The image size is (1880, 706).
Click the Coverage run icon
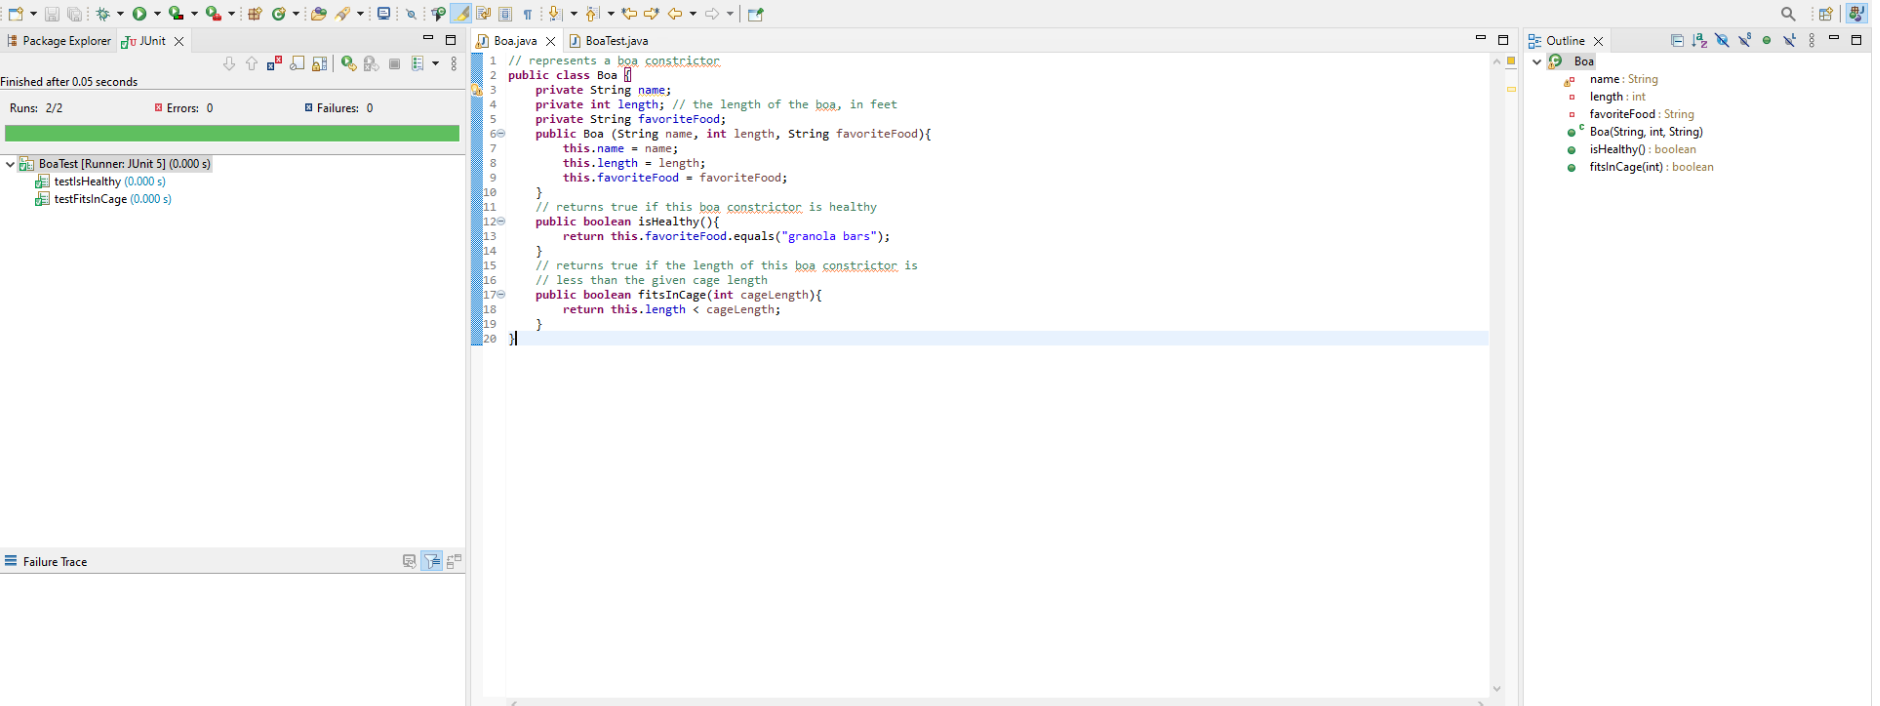[176, 14]
